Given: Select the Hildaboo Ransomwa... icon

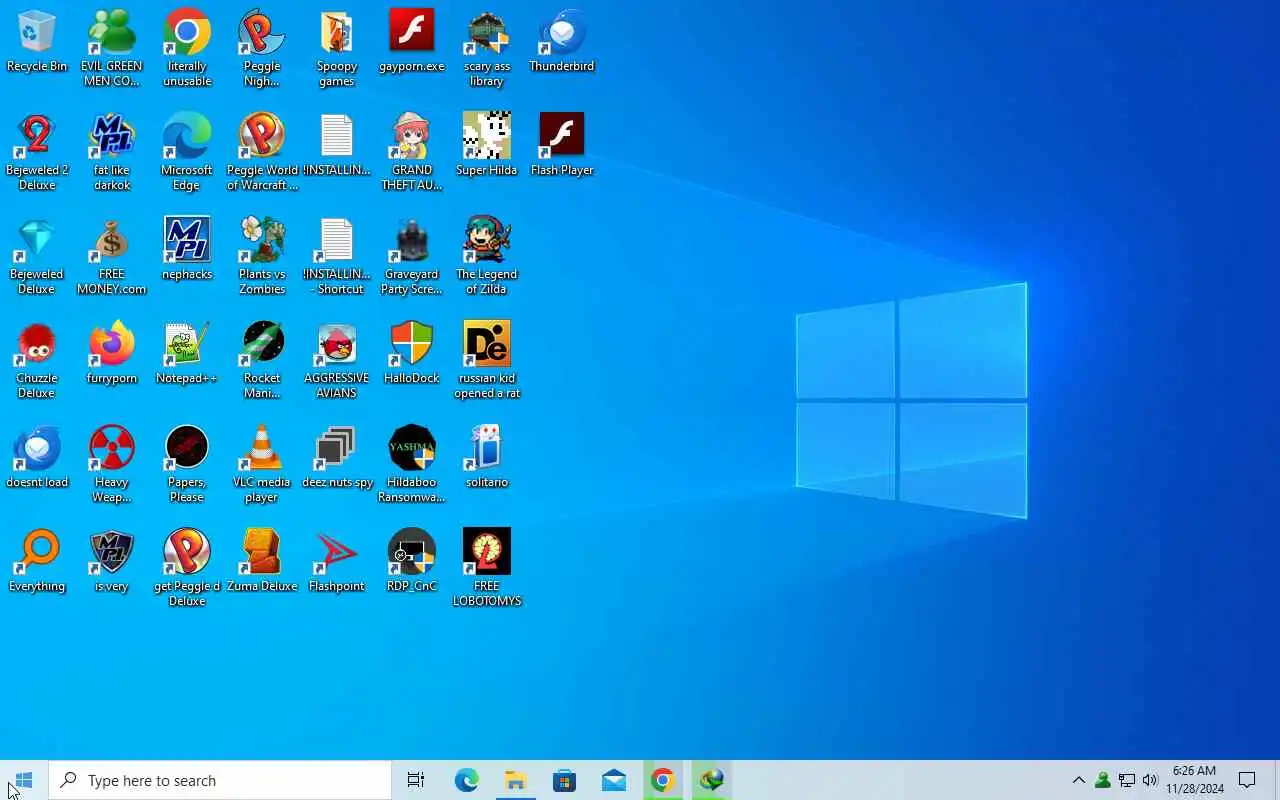Looking at the screenshot, I should pos(412,465).
